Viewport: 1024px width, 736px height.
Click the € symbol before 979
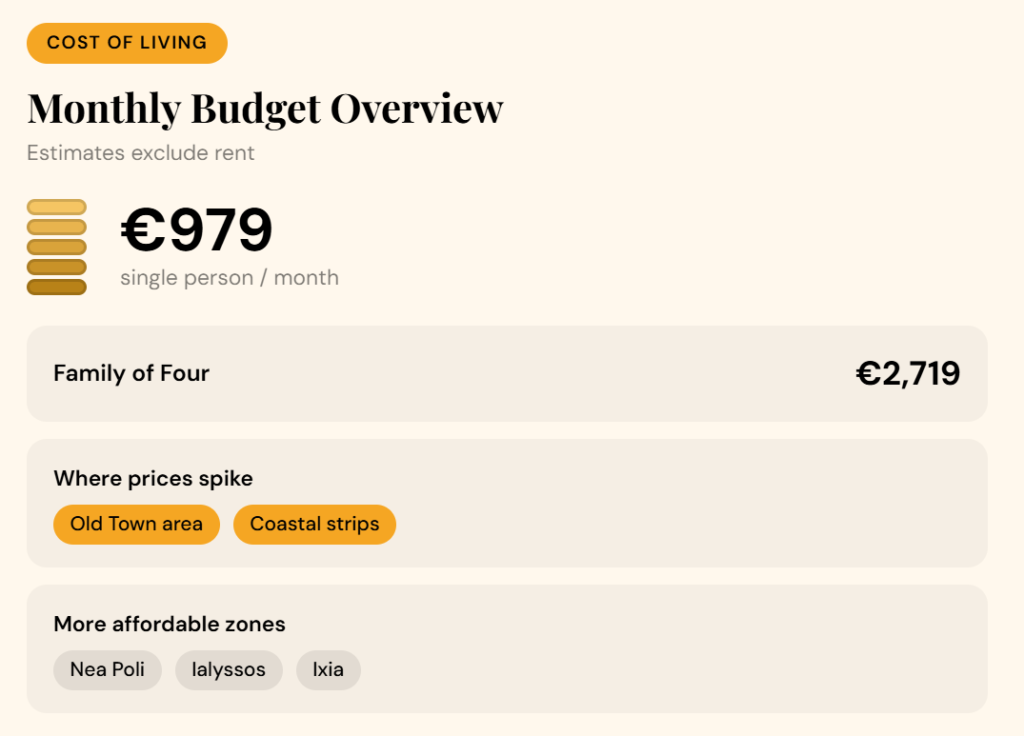(142, 231)
